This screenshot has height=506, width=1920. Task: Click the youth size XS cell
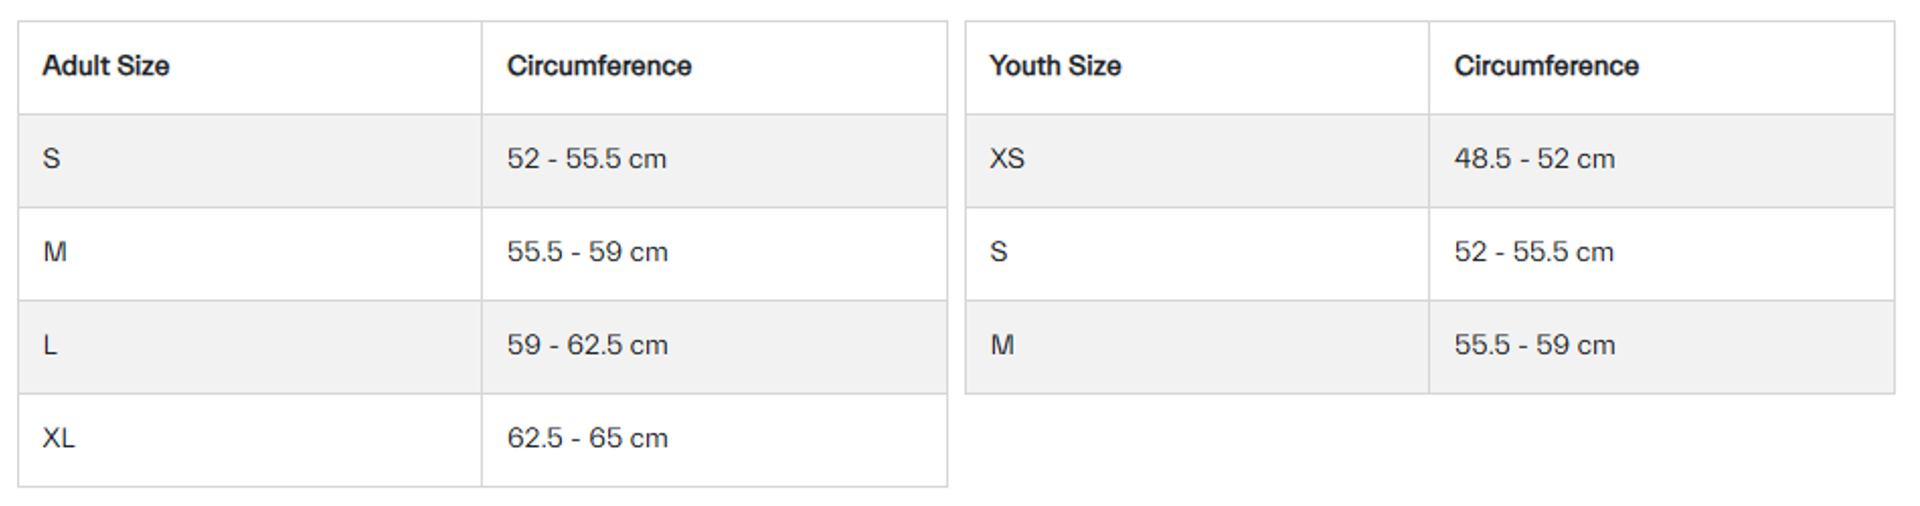(x=1007, y=159)
